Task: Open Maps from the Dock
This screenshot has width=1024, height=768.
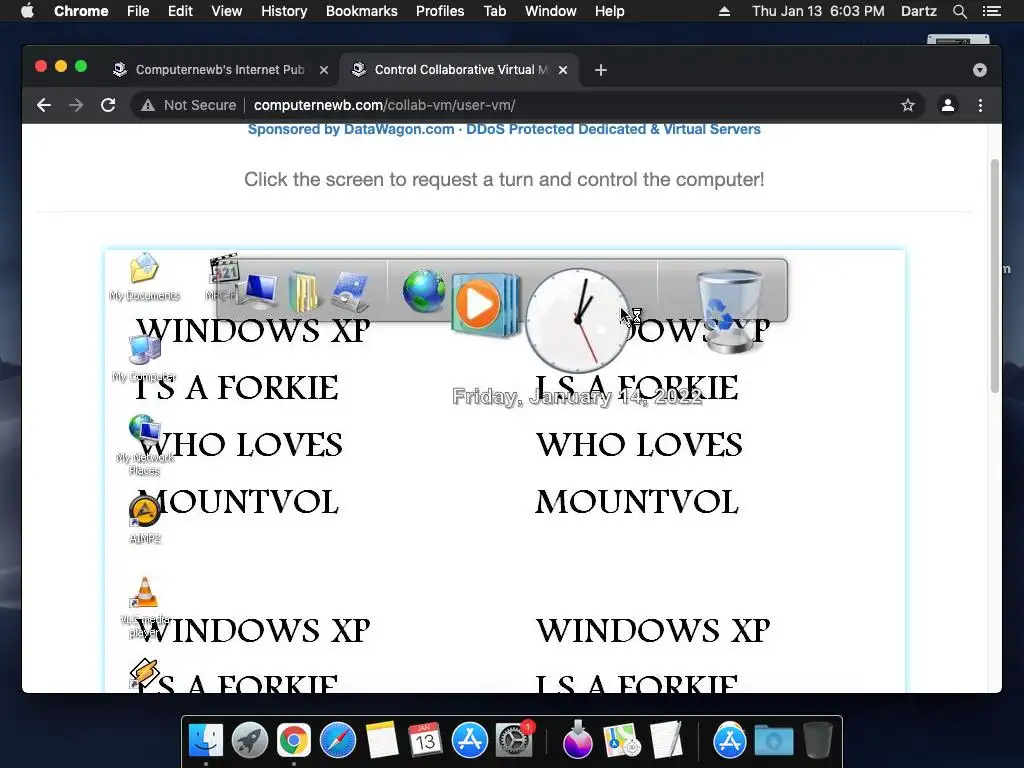Action: [x=622, y=741]
